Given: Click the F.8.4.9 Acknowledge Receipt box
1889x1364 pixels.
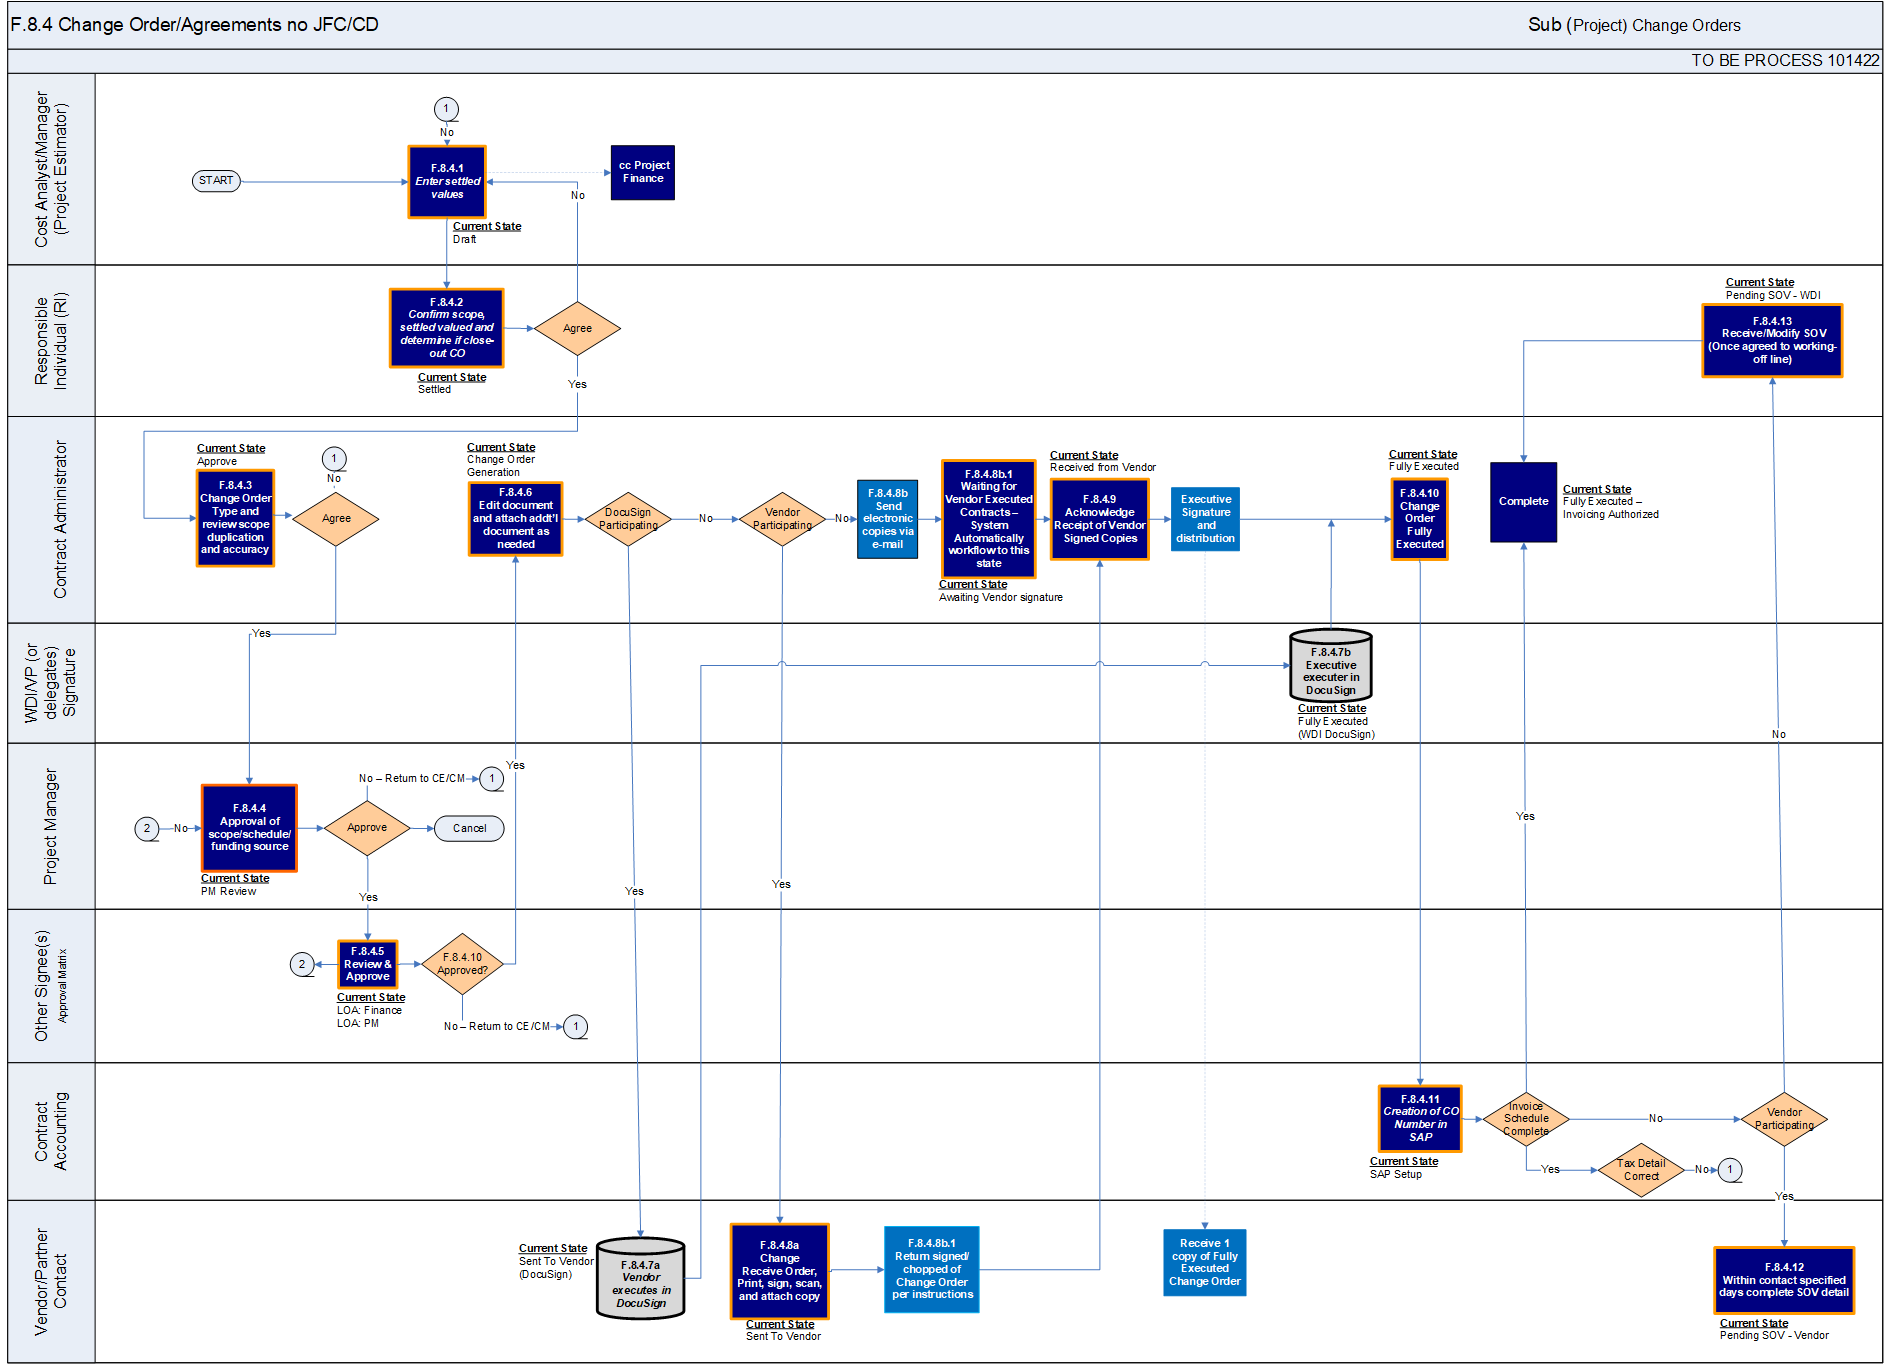Looking at the screenshot, I should coord(1100,519).
